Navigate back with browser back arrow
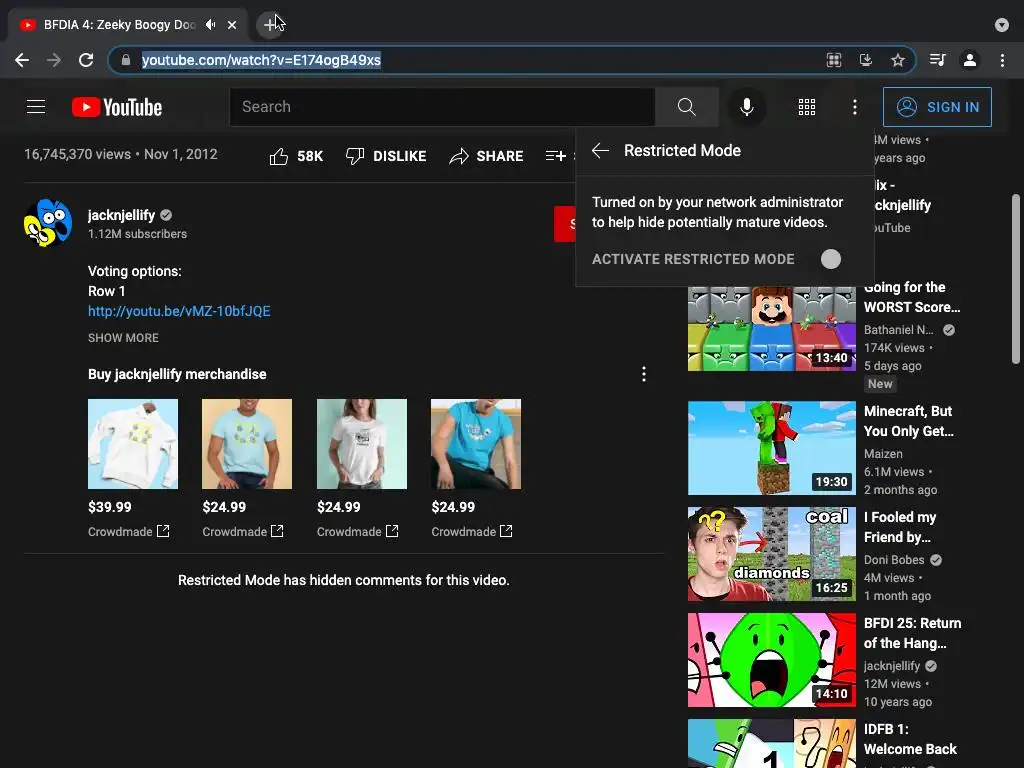Screen dimensions: 1024x768 (22, 60)
